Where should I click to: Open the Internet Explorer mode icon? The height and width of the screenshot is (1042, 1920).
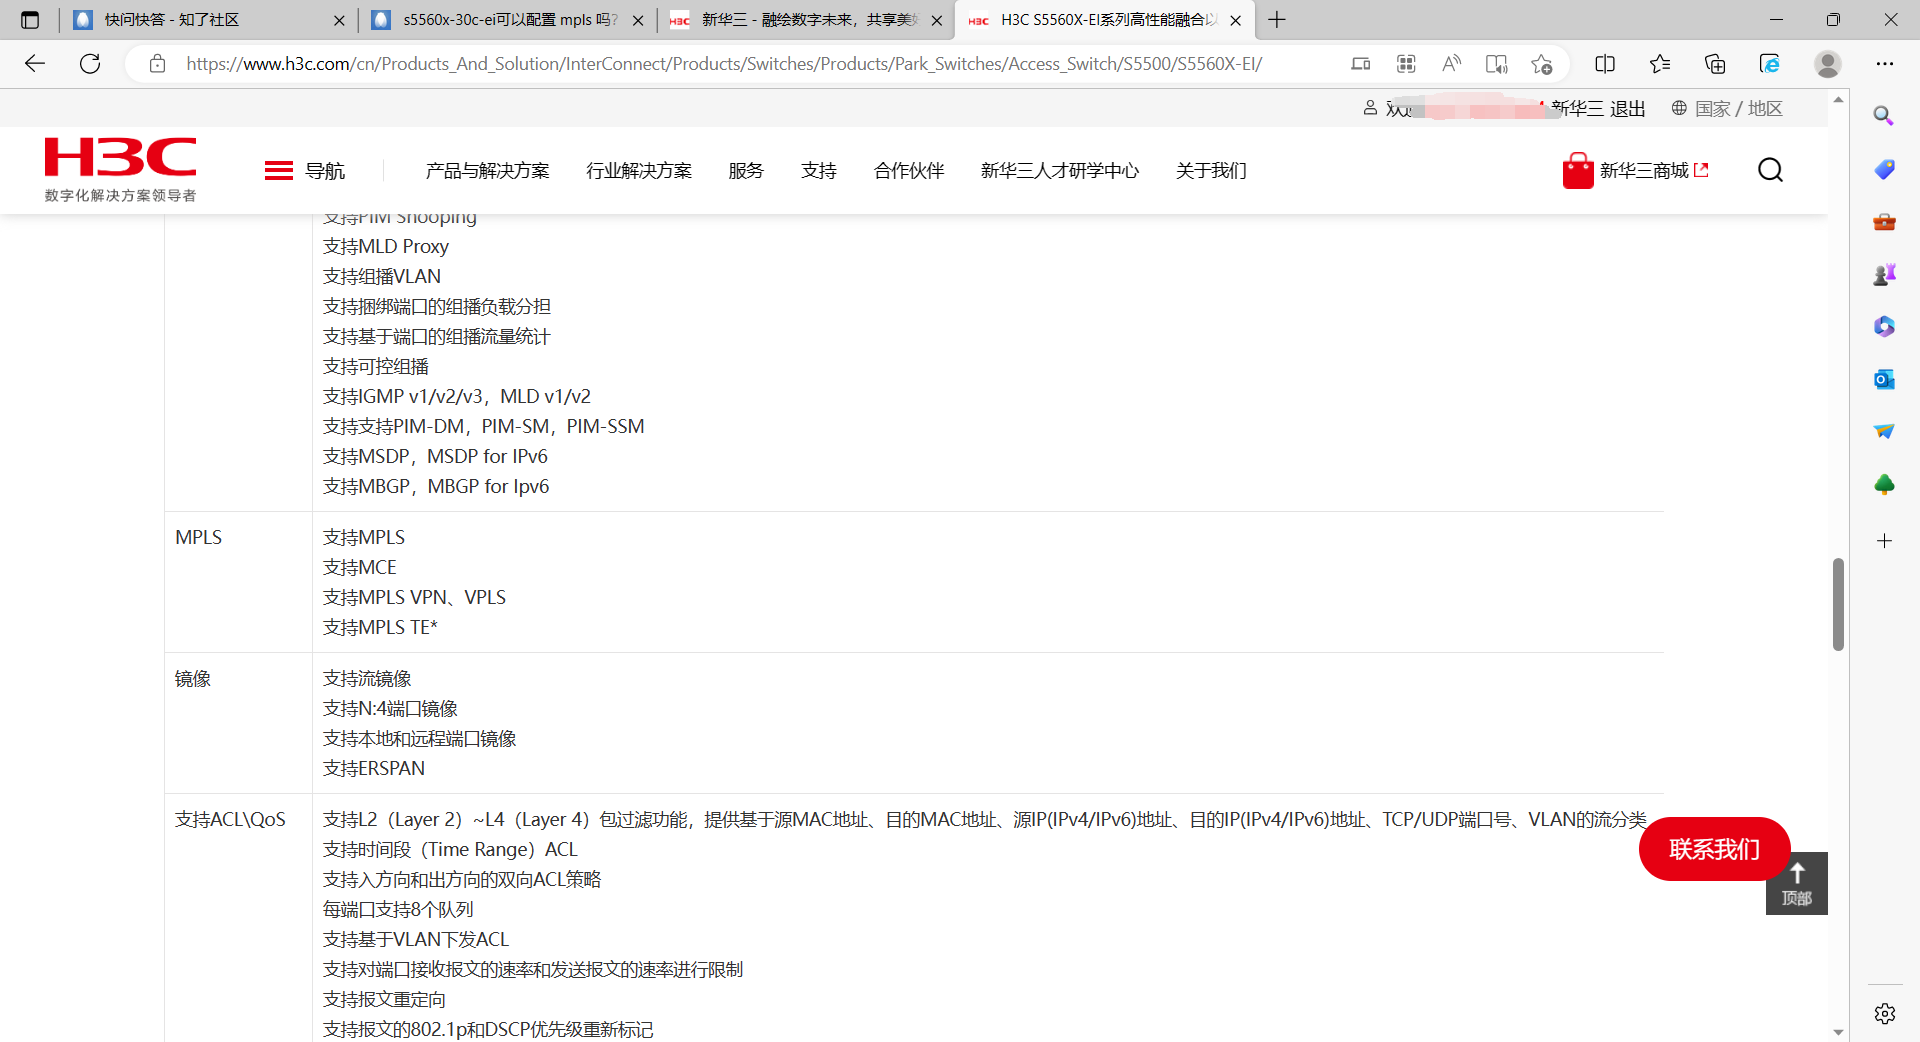(1770, 64)
